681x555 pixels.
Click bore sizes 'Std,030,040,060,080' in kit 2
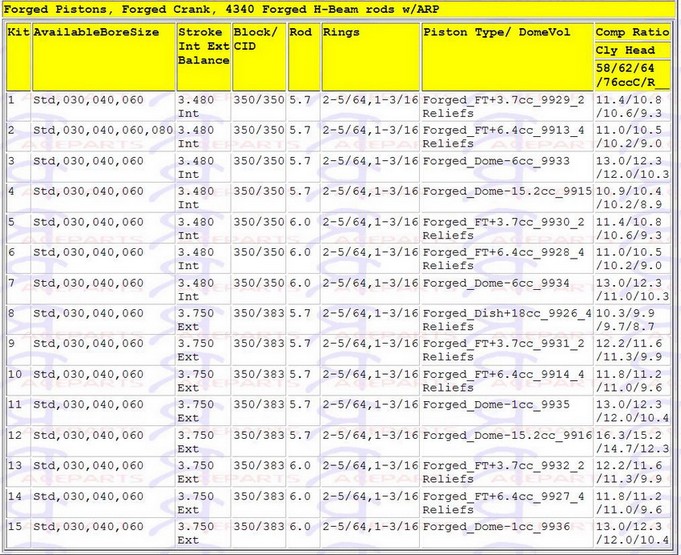[104, 137]
